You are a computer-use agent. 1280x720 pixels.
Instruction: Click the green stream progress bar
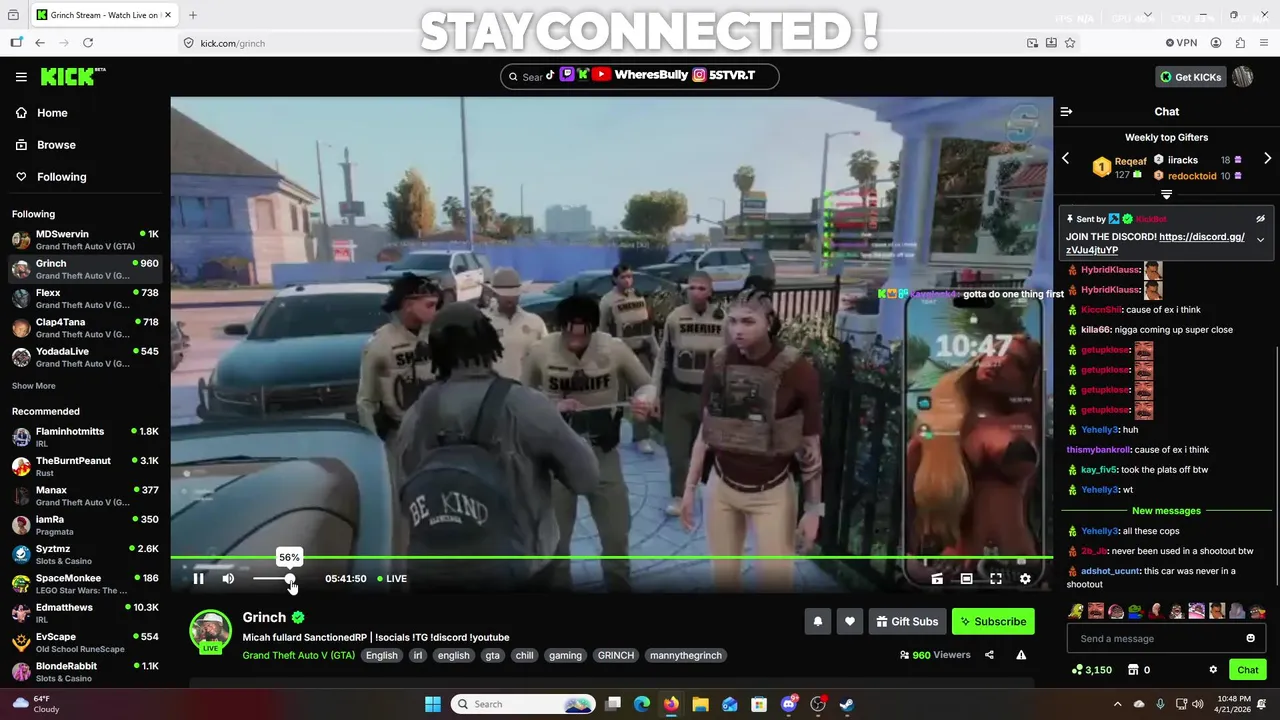611,557
